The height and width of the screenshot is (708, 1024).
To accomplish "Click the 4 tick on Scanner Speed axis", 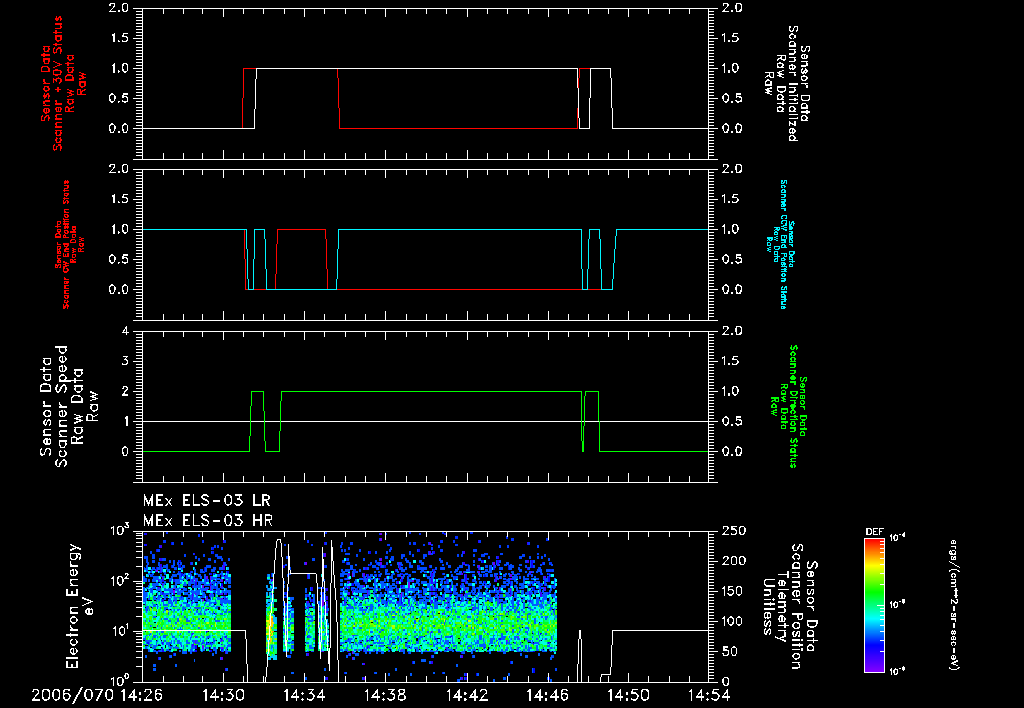I will coord(125,331).
